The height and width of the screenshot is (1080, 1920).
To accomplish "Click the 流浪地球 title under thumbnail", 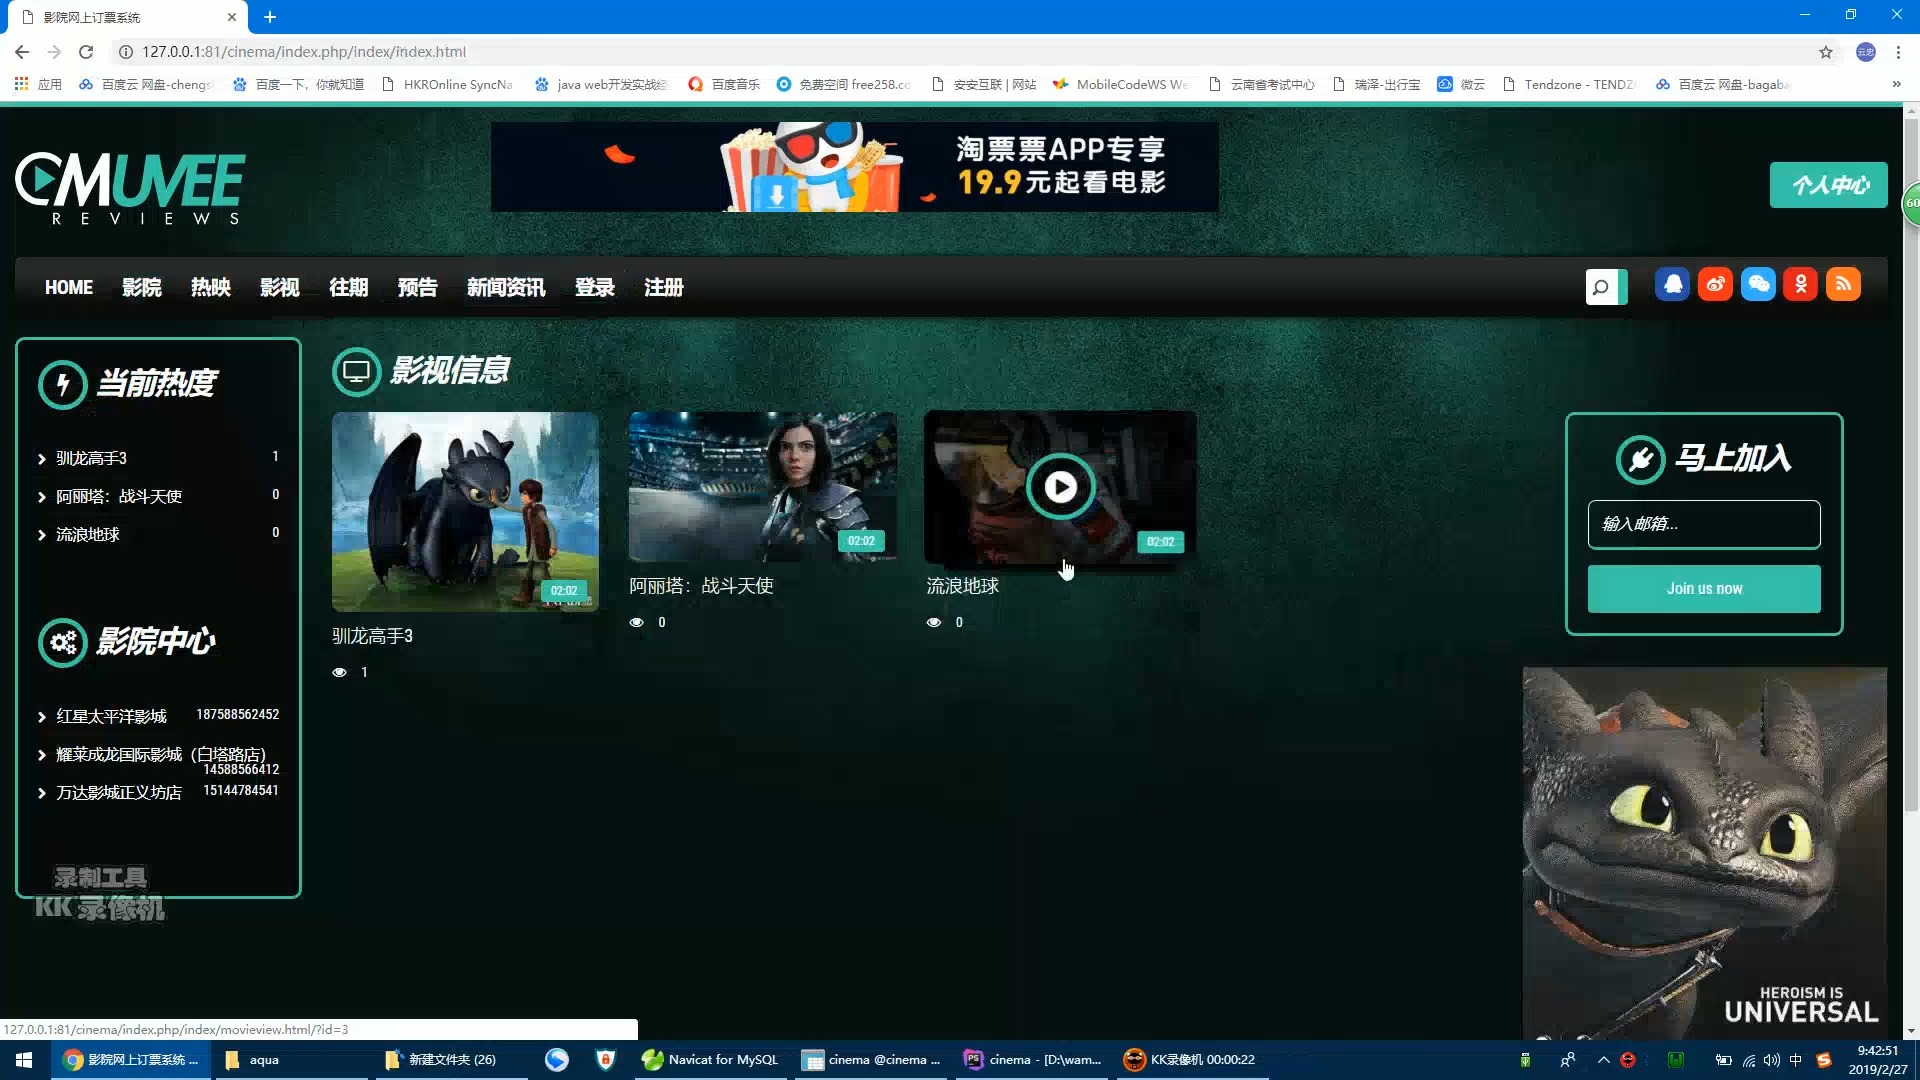I will [x=962, y=586].
